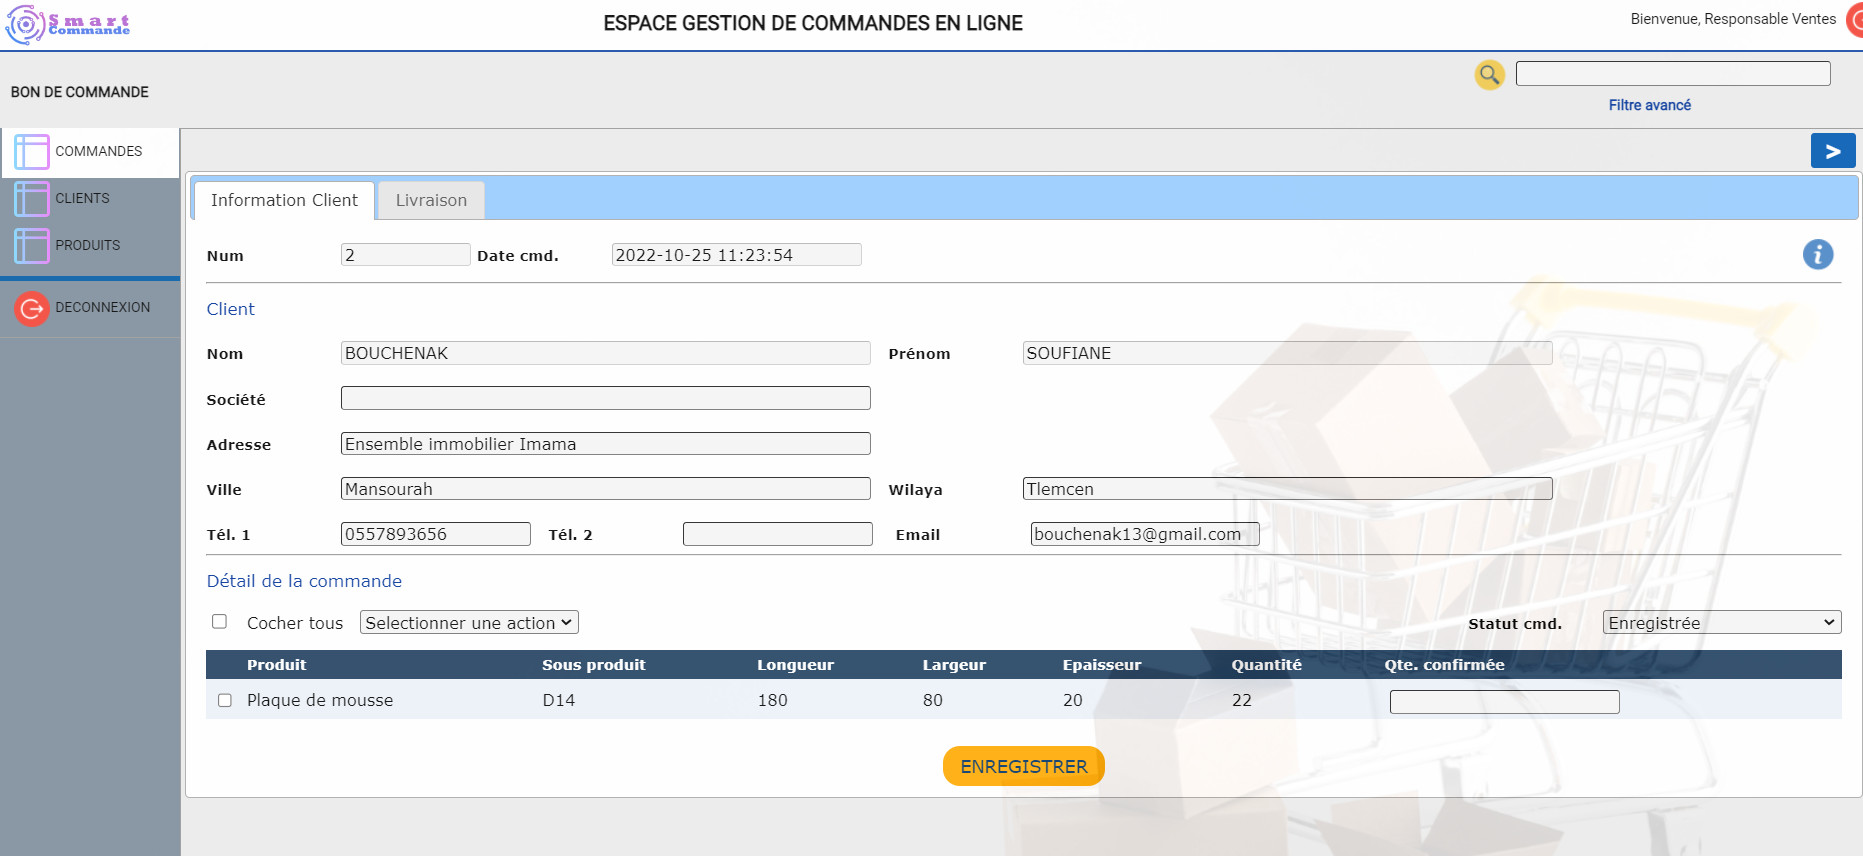Viewport: 1863px width, 856px height.
Task: Click the magnifying glass search icon
Action: (1489, 74)
